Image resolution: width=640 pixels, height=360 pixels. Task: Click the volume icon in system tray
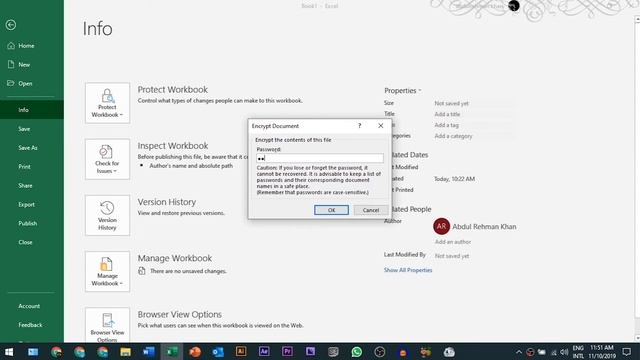564,352
